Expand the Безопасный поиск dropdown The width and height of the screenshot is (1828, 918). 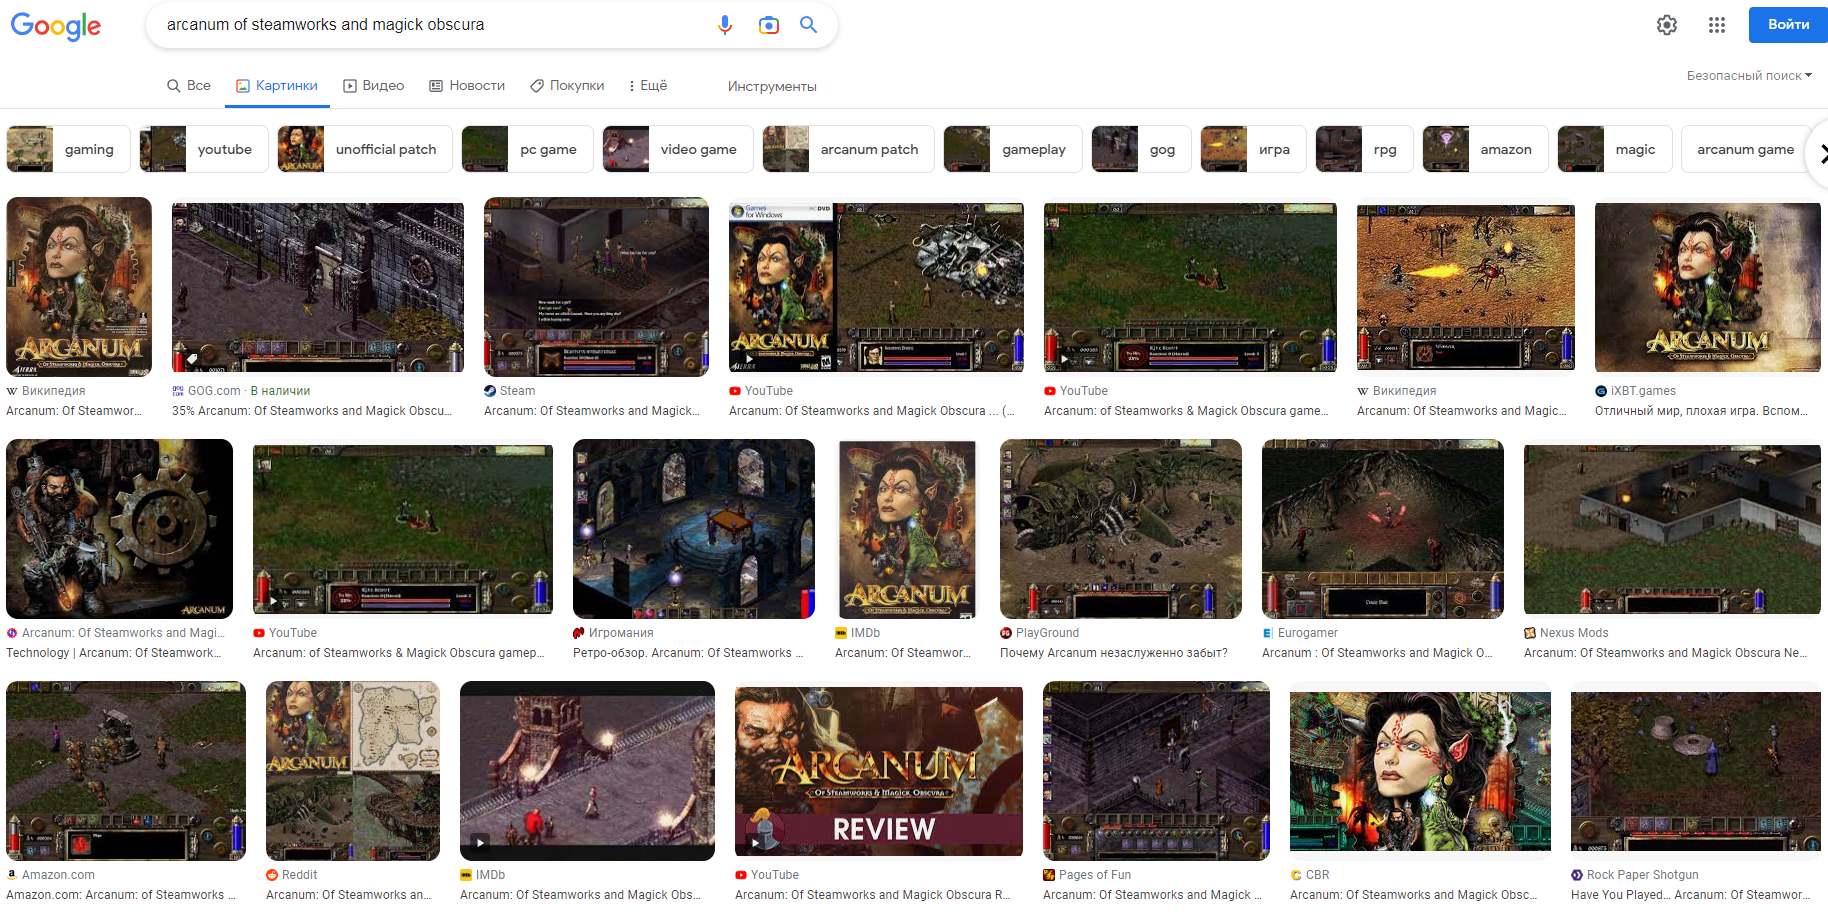1749,76
